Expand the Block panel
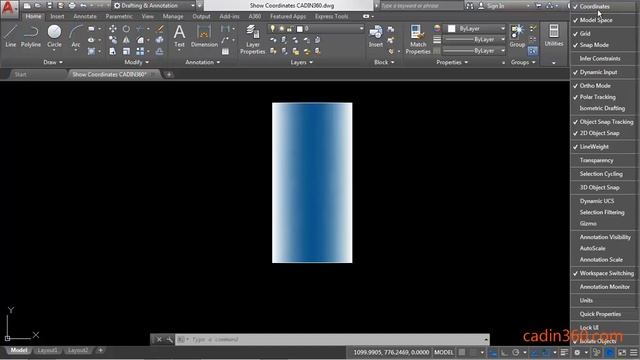 tap(384, 62)
